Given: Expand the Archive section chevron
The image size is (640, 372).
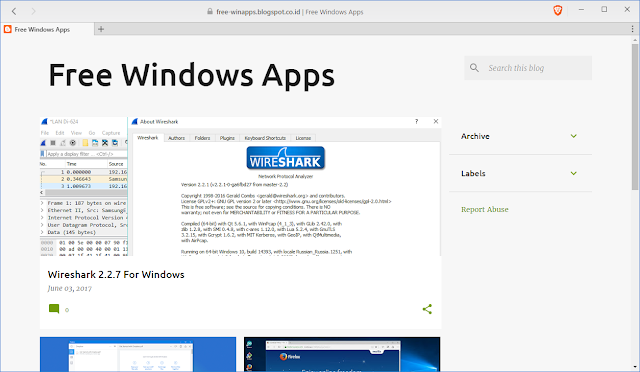Looking at the screenshot, I should click(x=573, y=136).
